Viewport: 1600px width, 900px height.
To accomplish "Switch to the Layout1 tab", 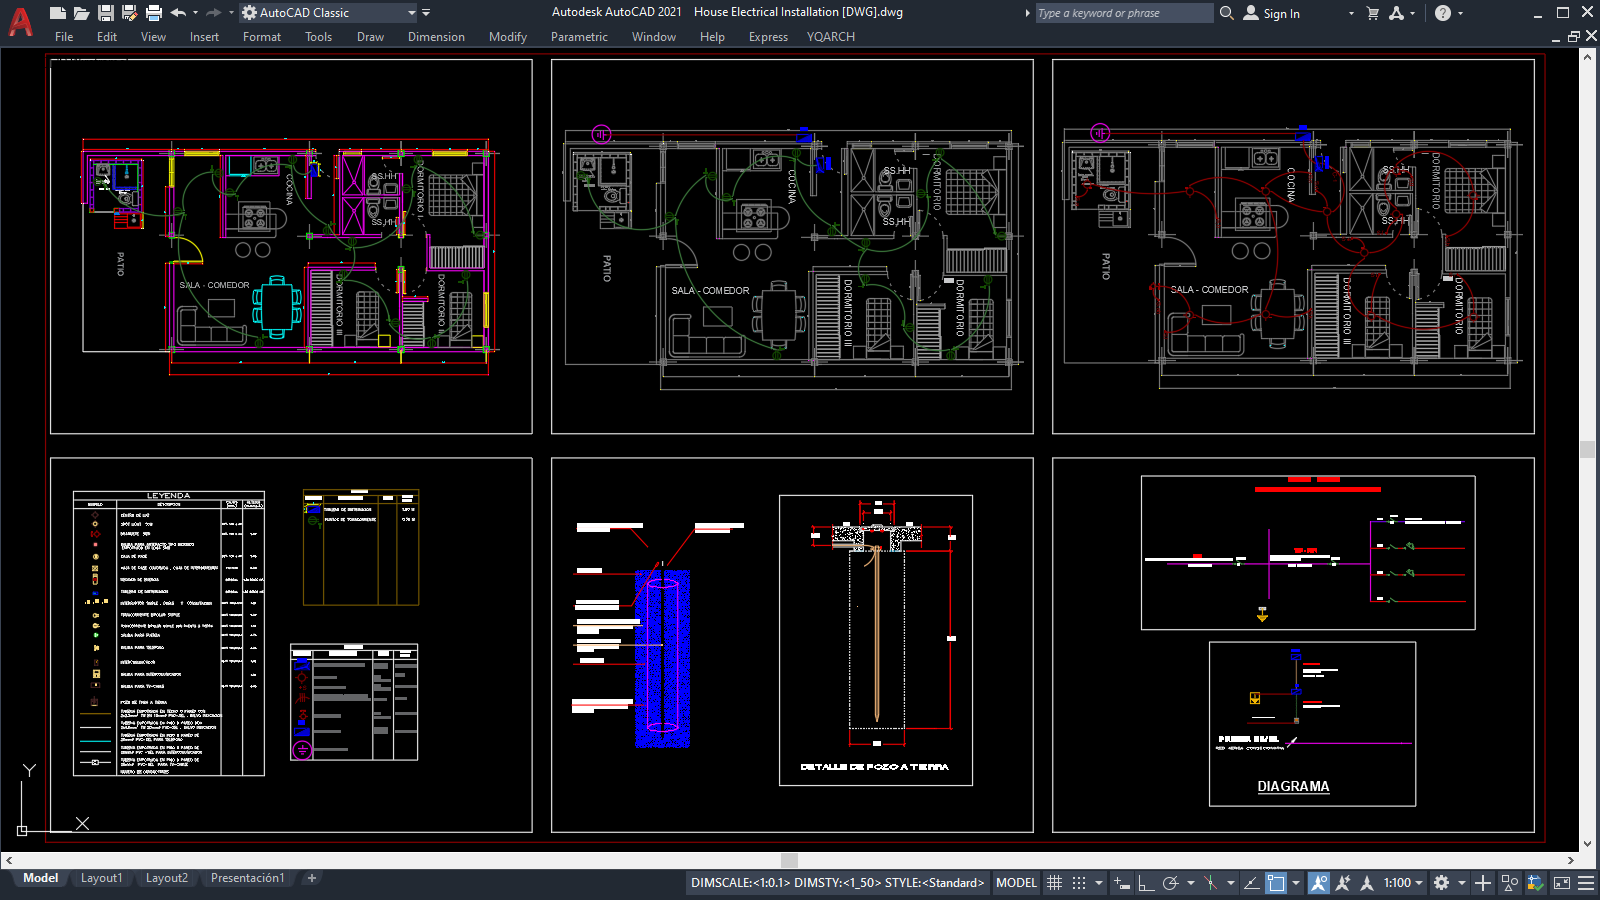I will coord(102,878).
